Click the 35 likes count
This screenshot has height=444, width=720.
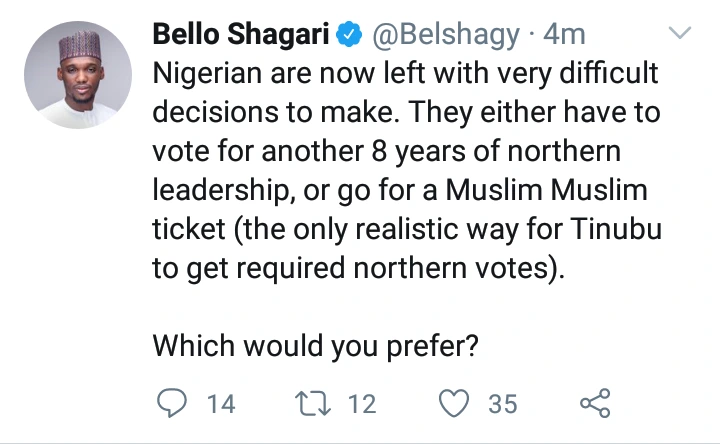[x=502, y=404]
